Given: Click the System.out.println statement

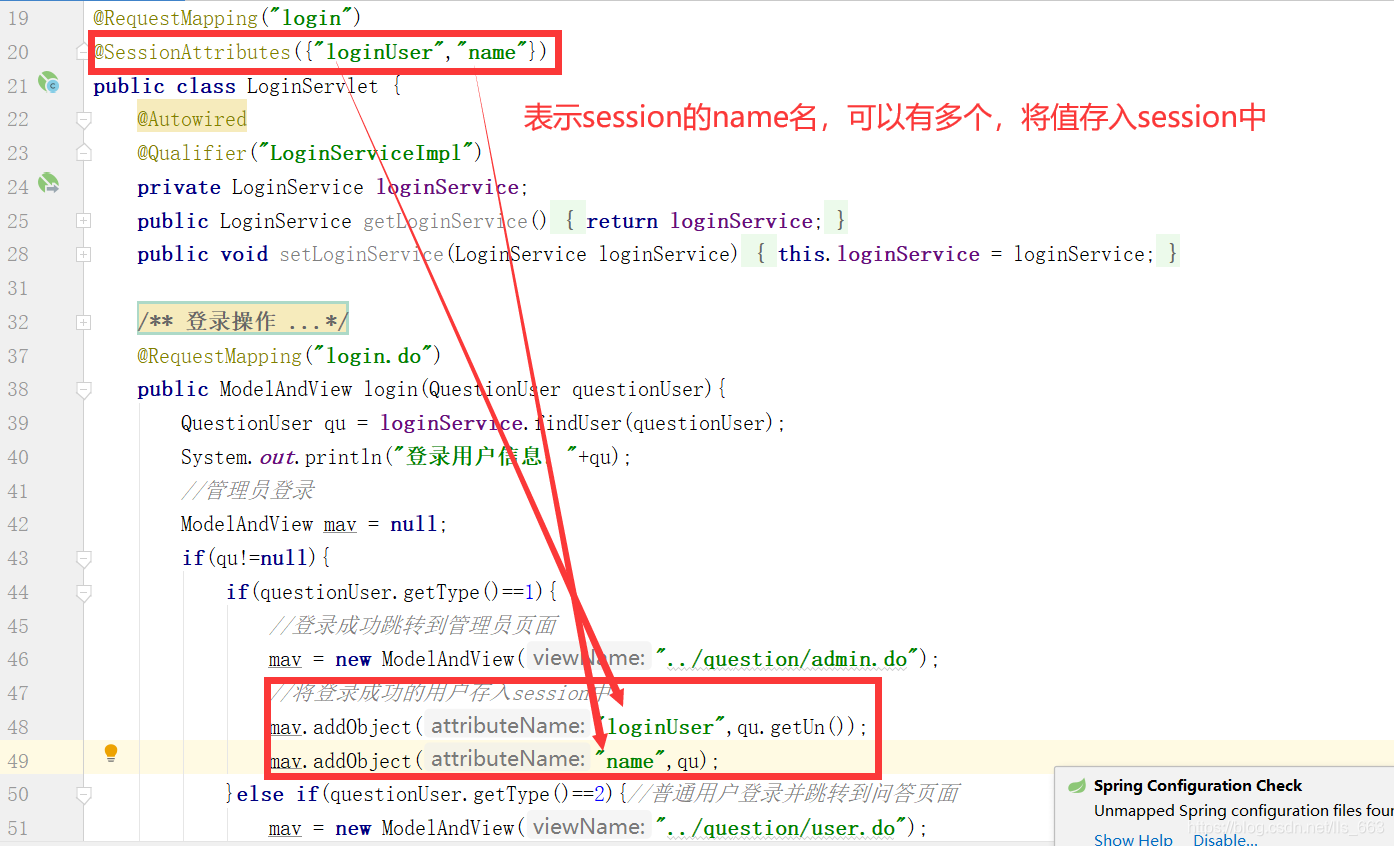Looking at the screenshot, I should pos(406,457).
